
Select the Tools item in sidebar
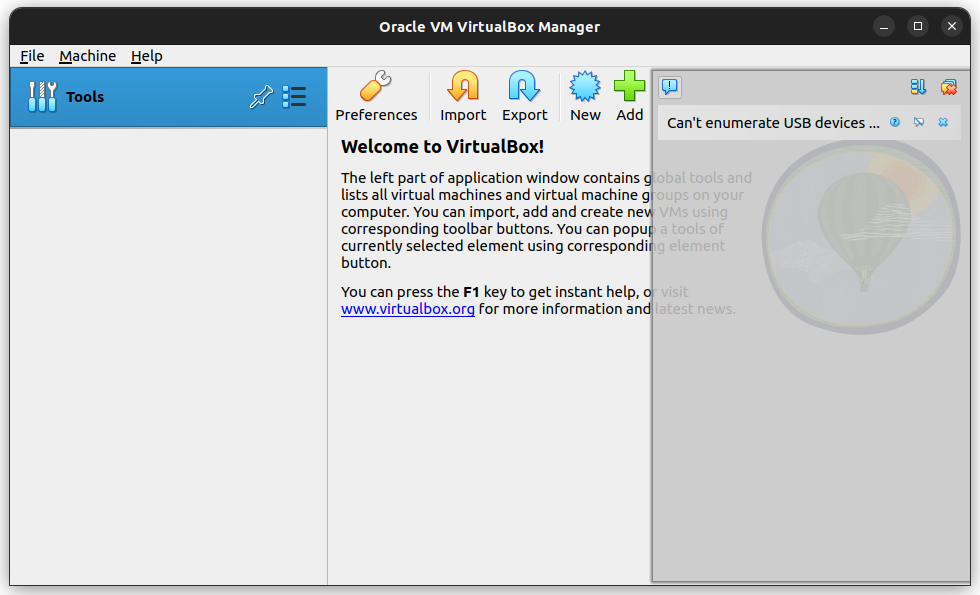coord(168,98)
